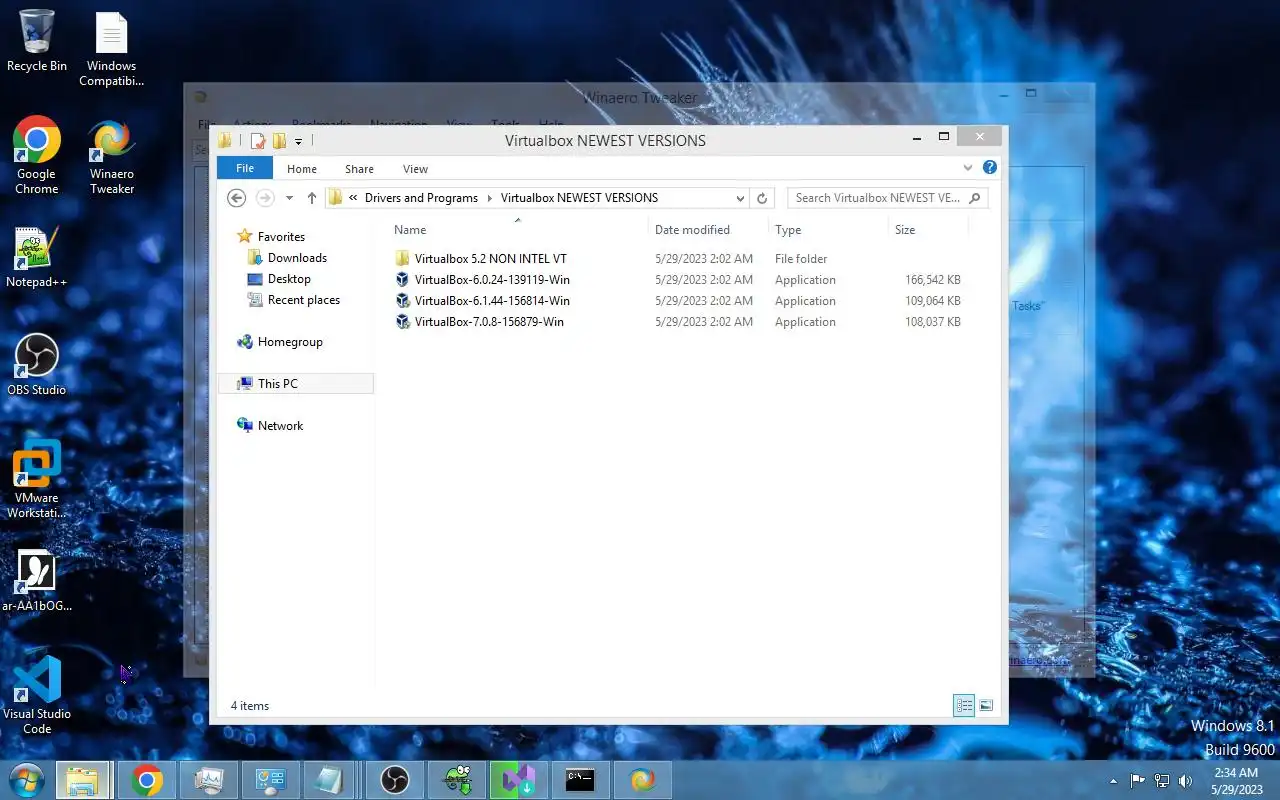Open Downloads in the navigation pane
Image resolution: width=1280 pixels, height=800 pixels.
[297, 258]
